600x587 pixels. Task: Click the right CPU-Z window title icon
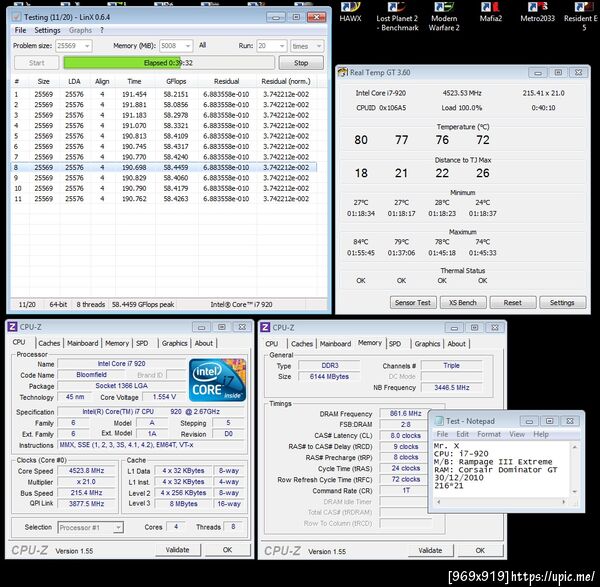(265, 327)
